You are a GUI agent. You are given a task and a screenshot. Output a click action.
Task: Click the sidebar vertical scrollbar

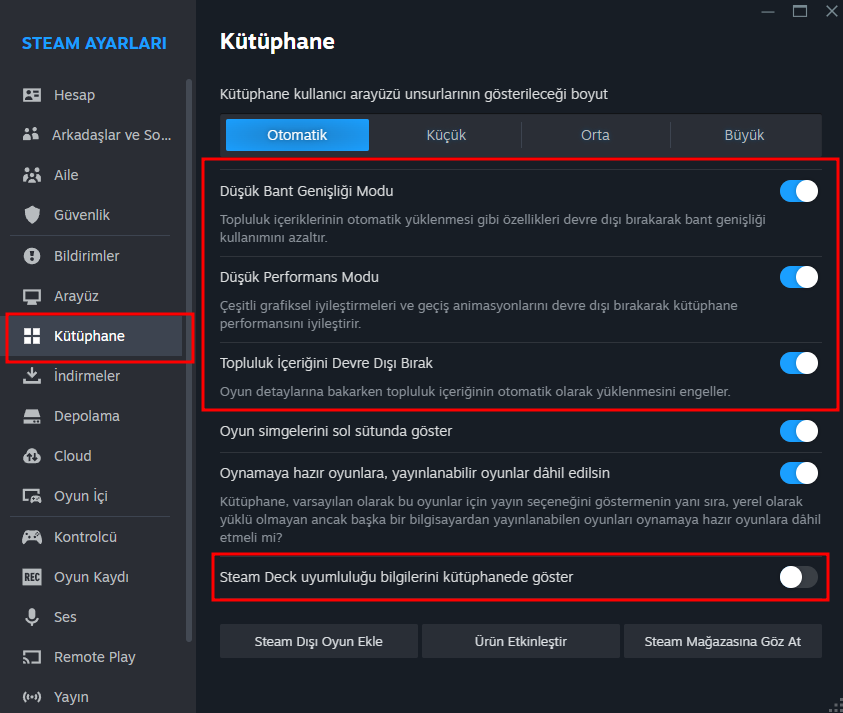[189, 360]
